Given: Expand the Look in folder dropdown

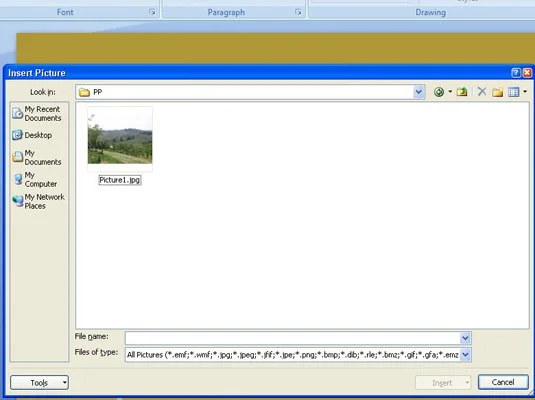Looking at the screenshot, I should click(x=419, y=92).
